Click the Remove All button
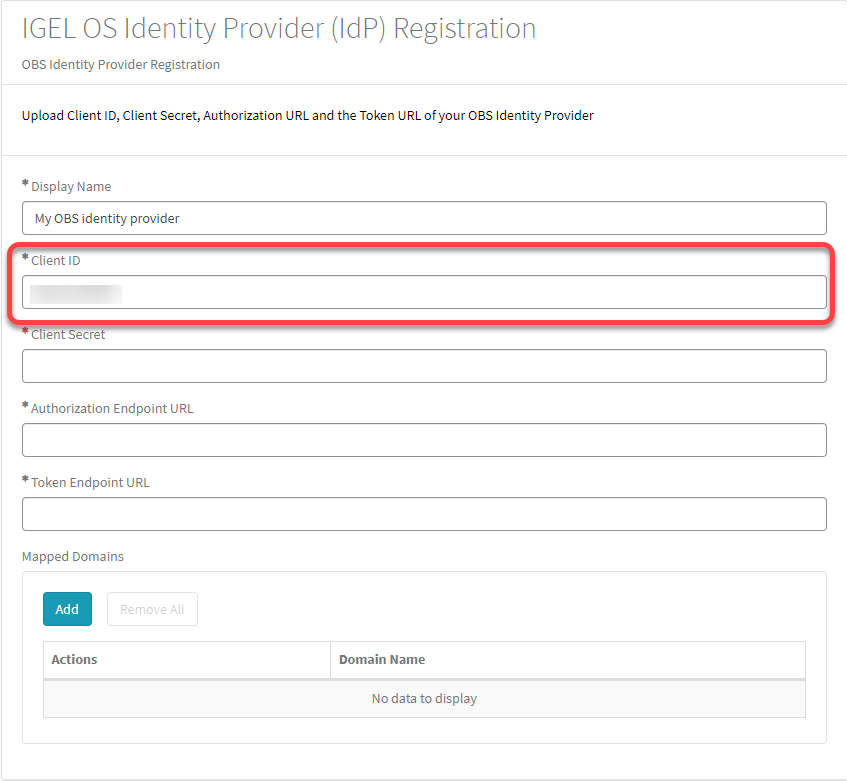Viewport: 847px width, 781px height. click(152, 608)
